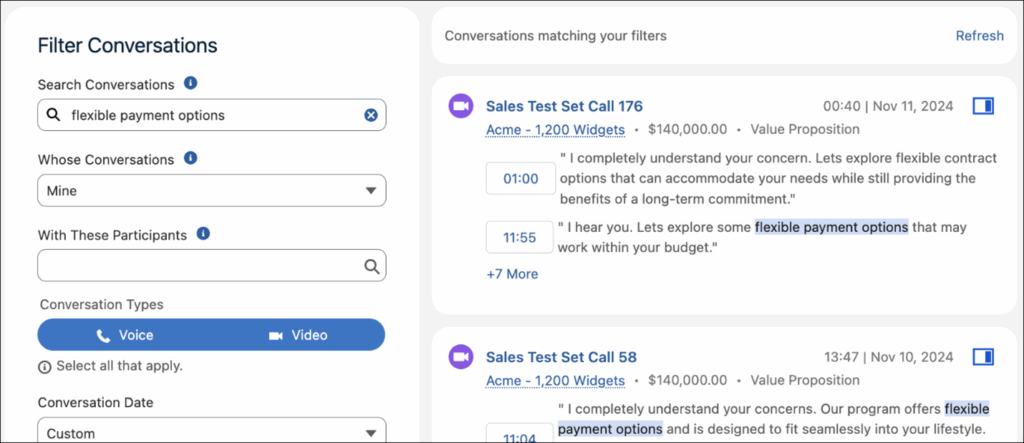The height and width of the screenshot is (443, 1024).
Task: Toggle the Video conversation type
Action: pos(298,335)
